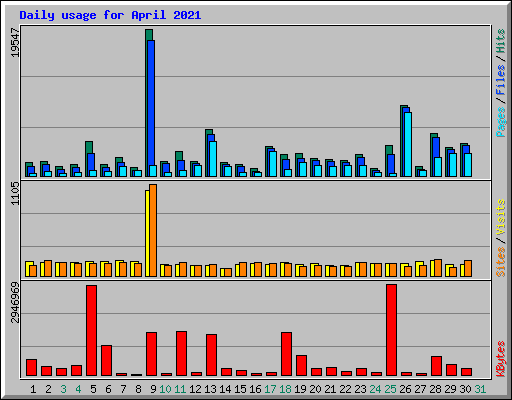This screenshot has height=400, width=512.
Task: Click the 'Daily usage for April 2021' title
Action: point(110,15)
